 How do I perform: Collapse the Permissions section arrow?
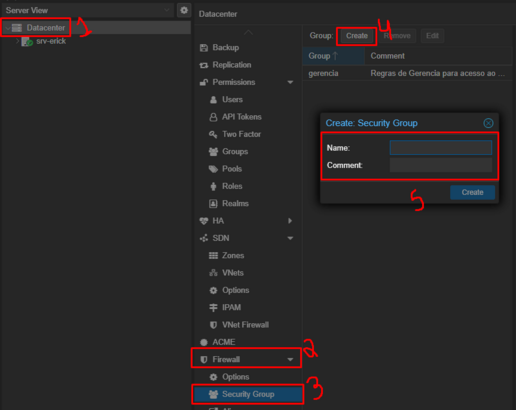click(x=290, y=82)
